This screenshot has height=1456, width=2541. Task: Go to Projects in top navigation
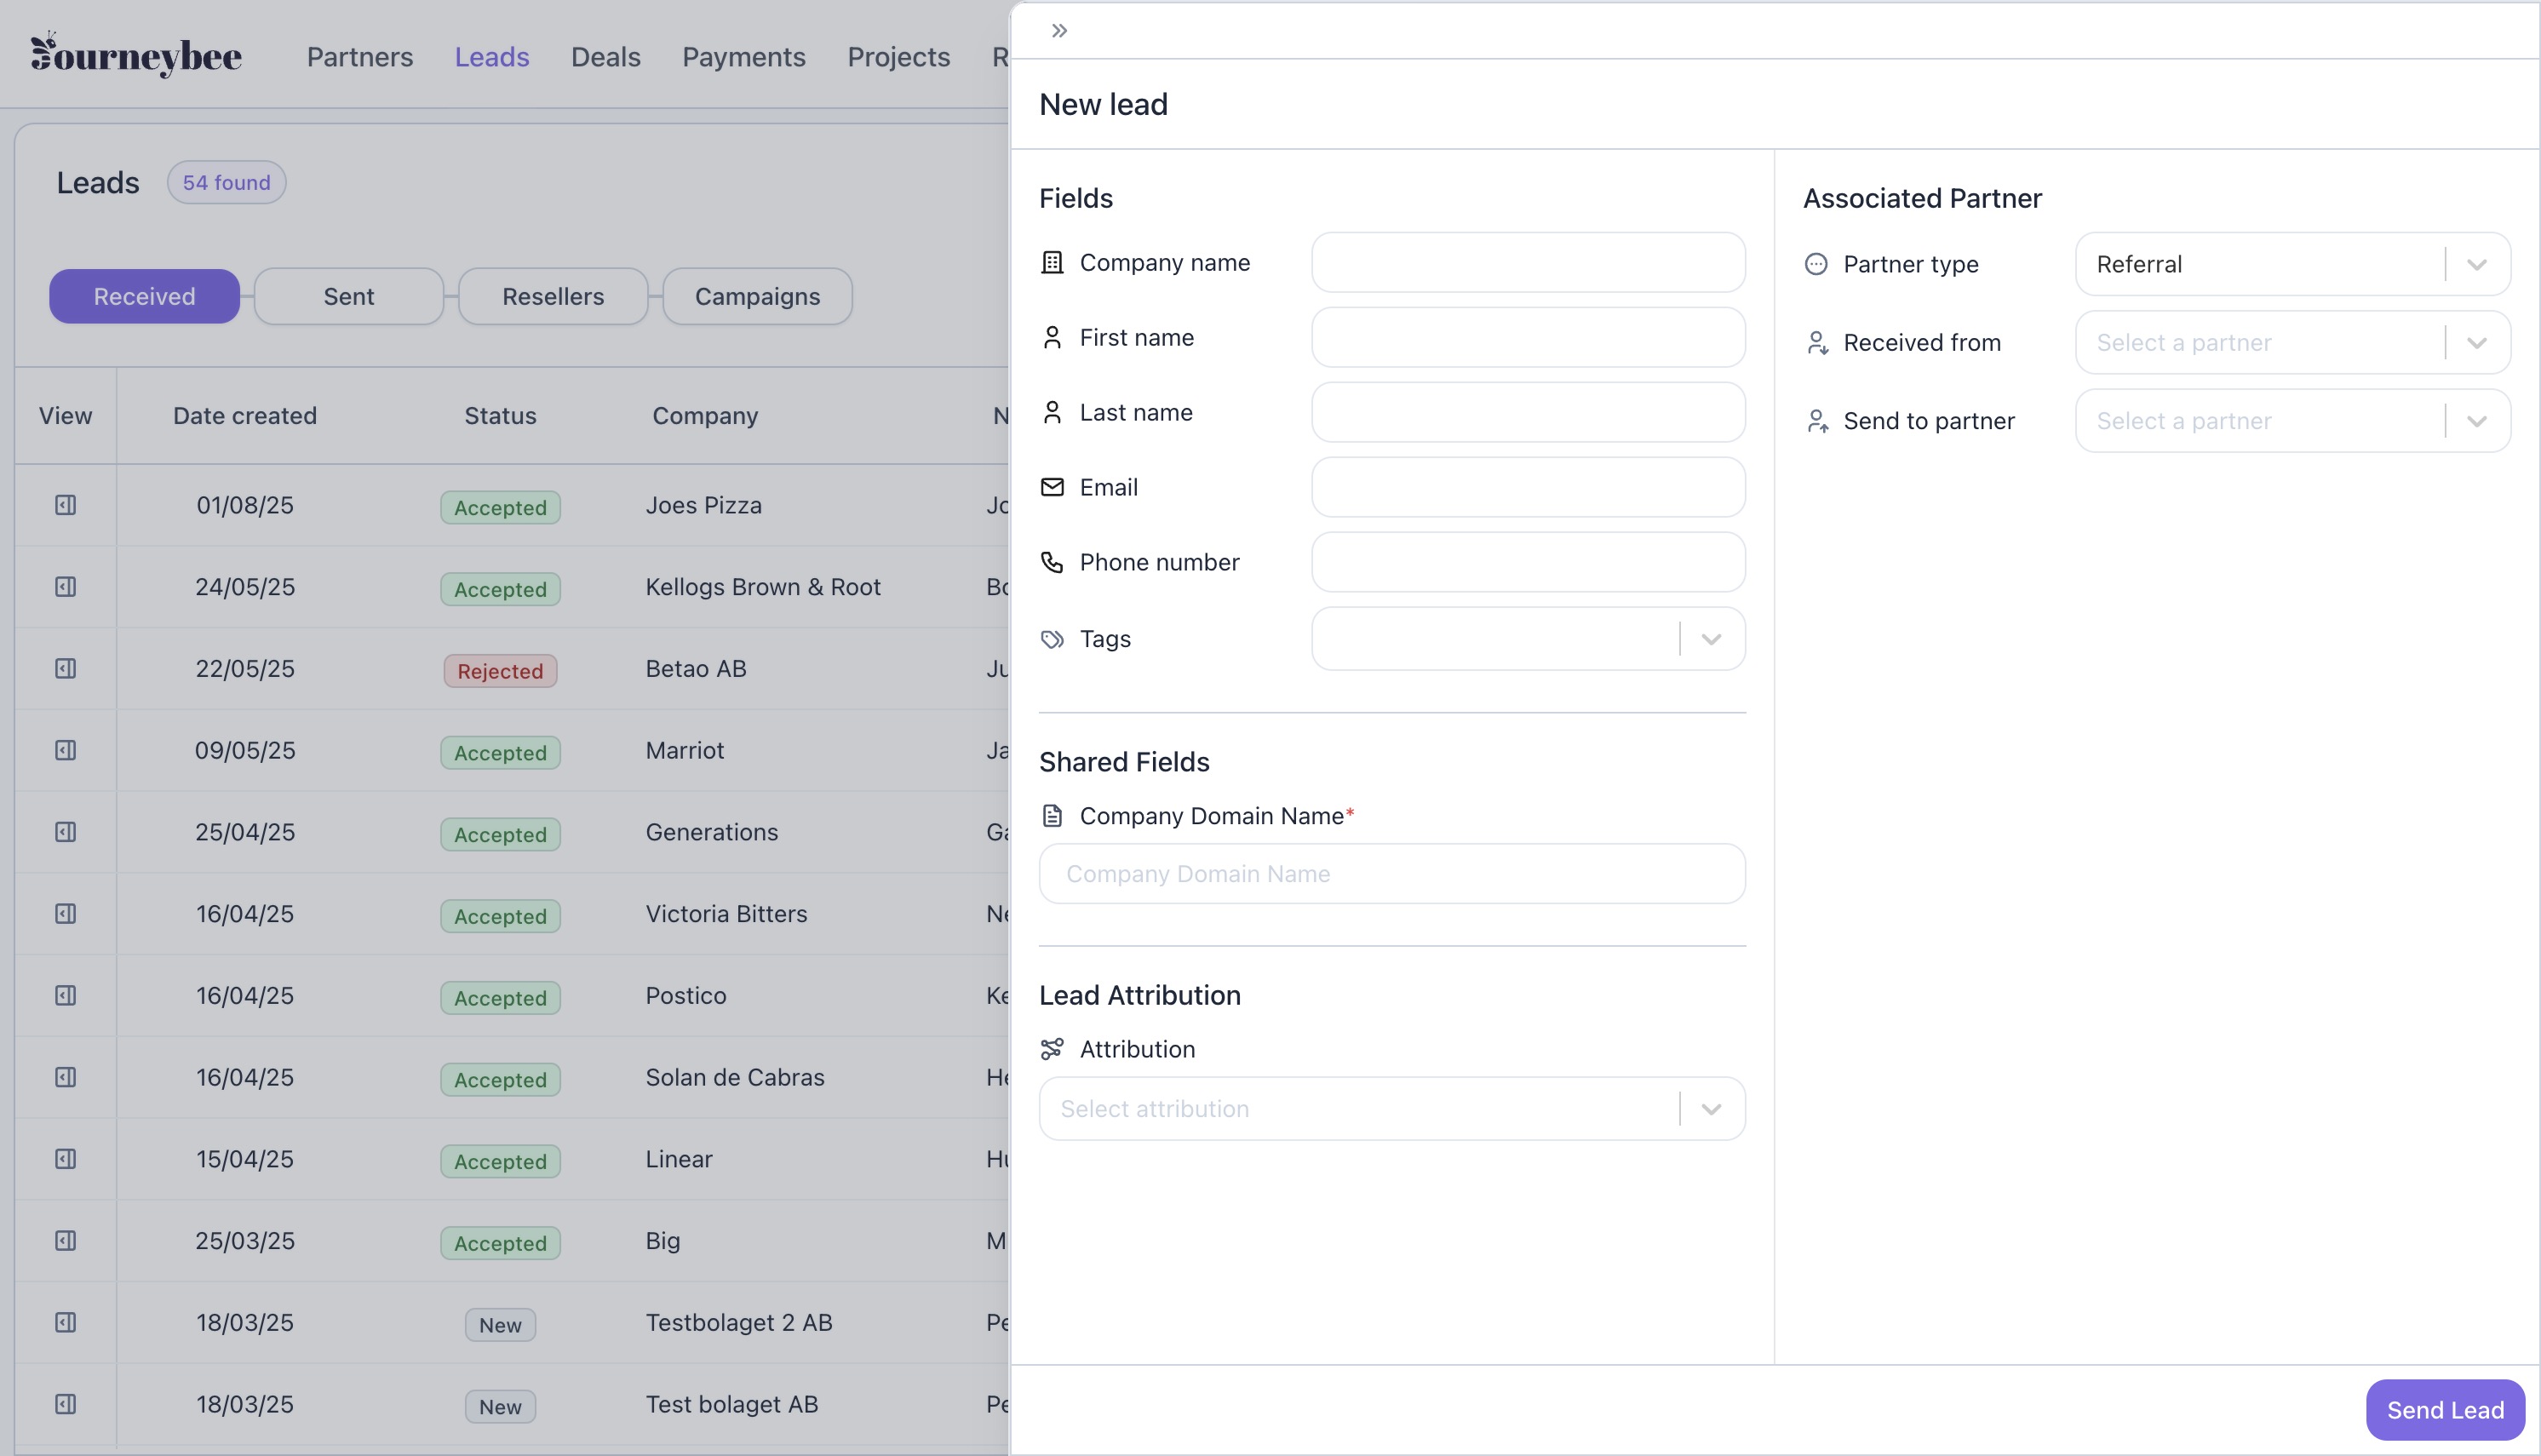[x=899, y=56]
